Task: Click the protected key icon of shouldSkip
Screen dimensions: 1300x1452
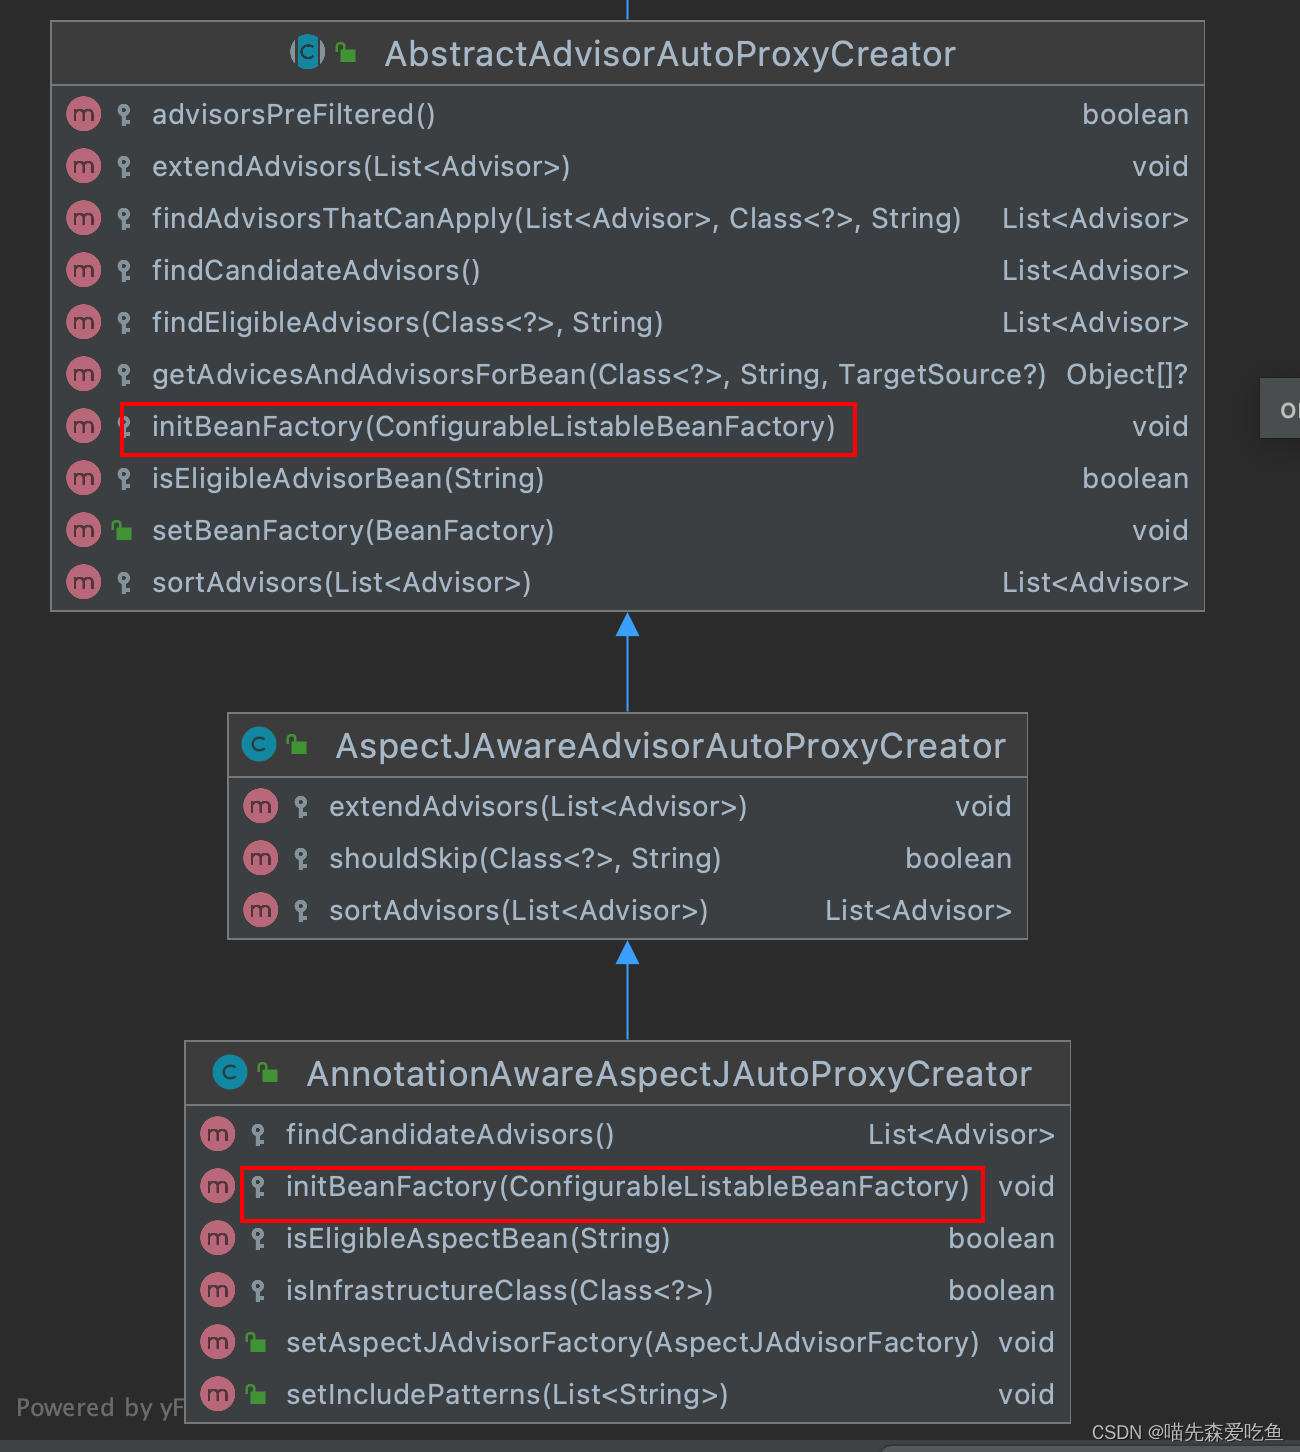Action: click(301, 859)
